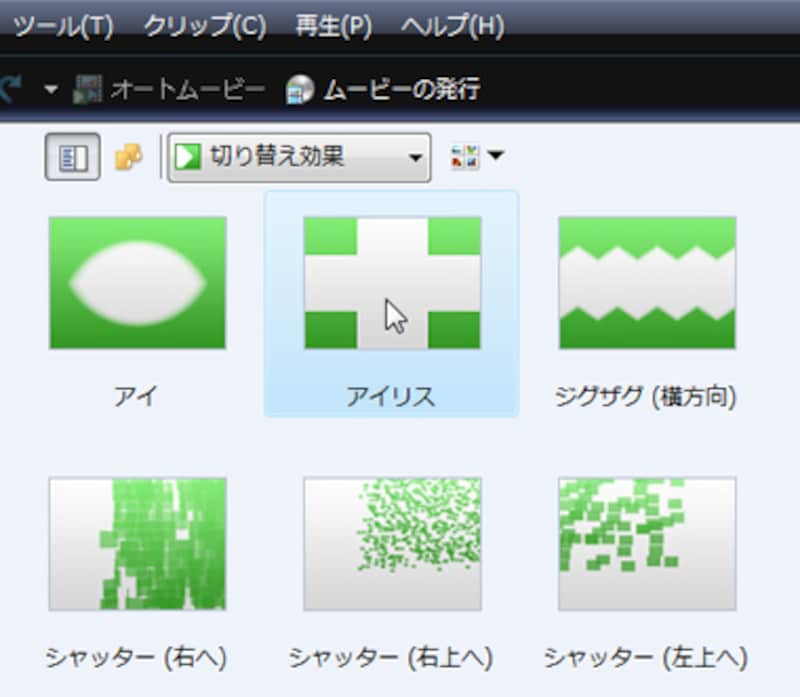The height and width of the screenshot is (697, 800).
Task: Expand the redo history dropdown arrow
Action: pyautogui.click(x=51, y=90)
